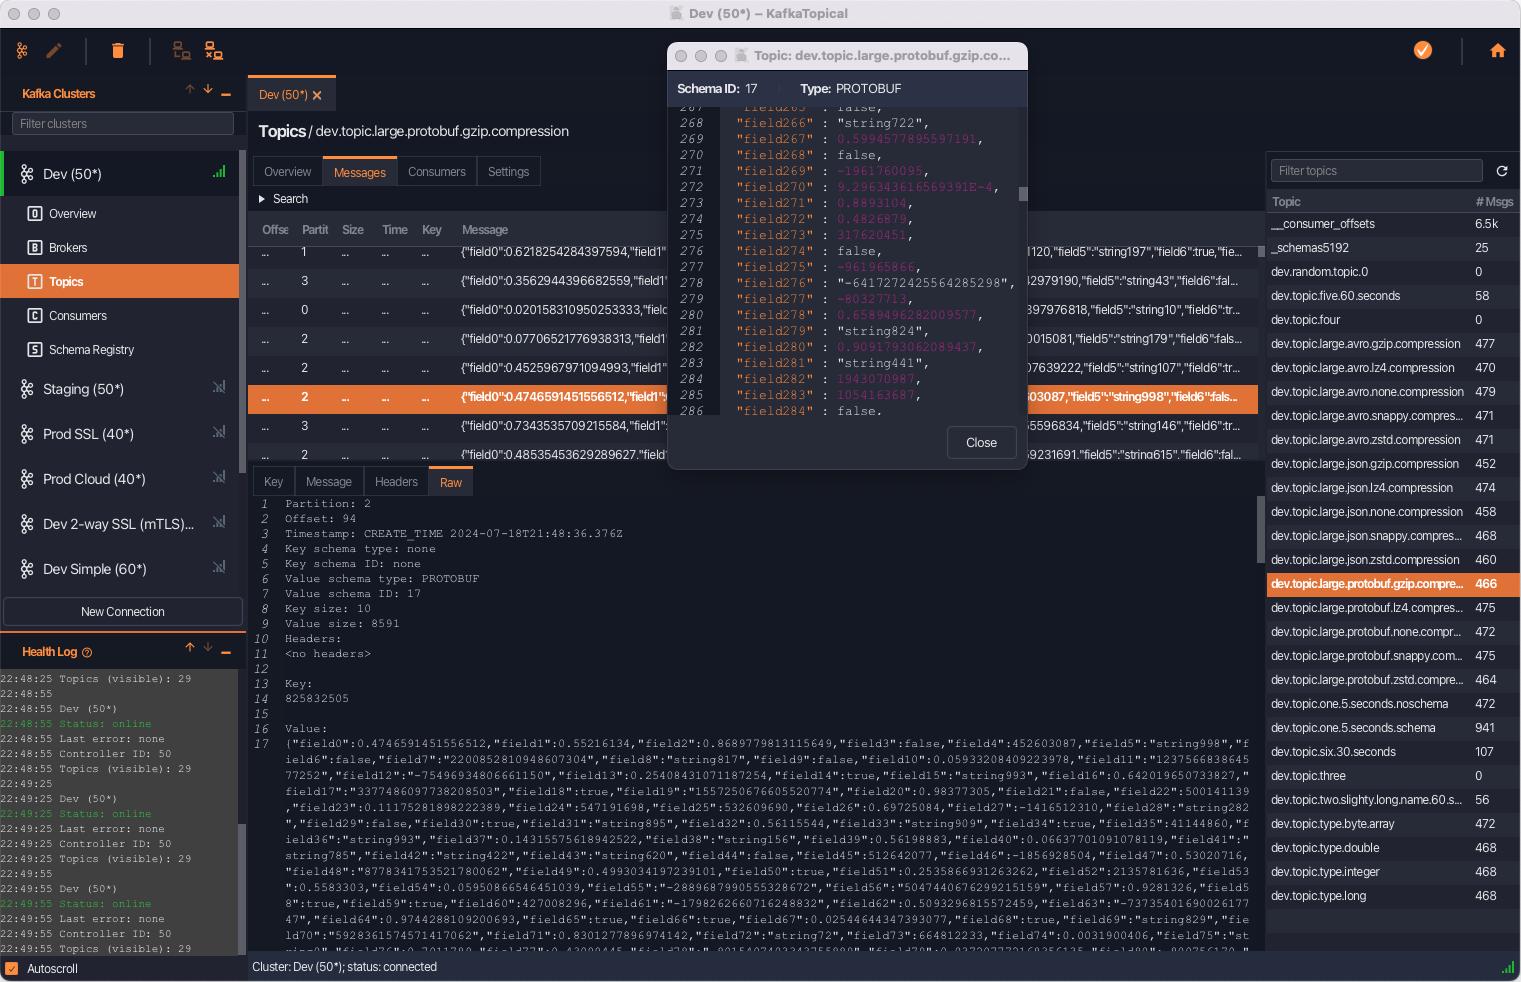Open Overview under Dev cluster
The height and width of the screenshot is (982, 1521).
pyautogui.click(x=120, y=214)
